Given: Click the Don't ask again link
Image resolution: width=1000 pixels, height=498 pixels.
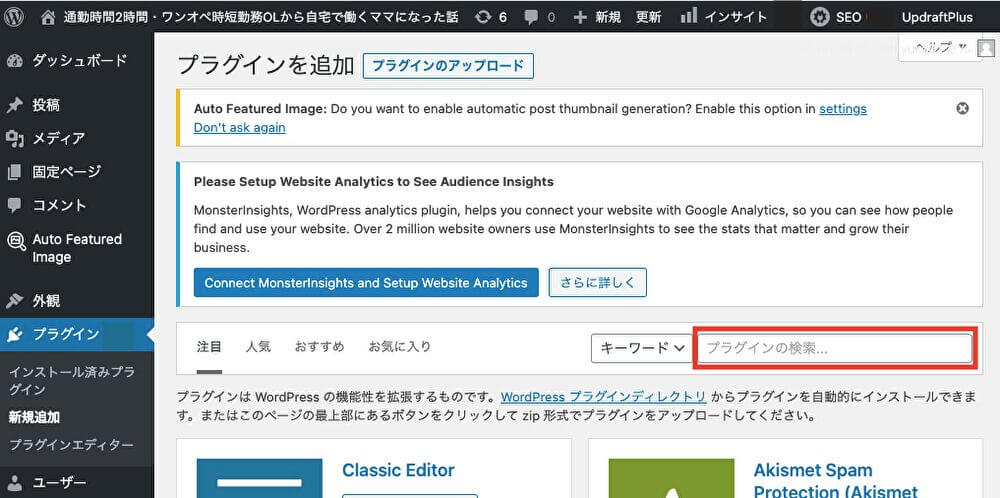Looking at the screenshot, I should (239, 128).
